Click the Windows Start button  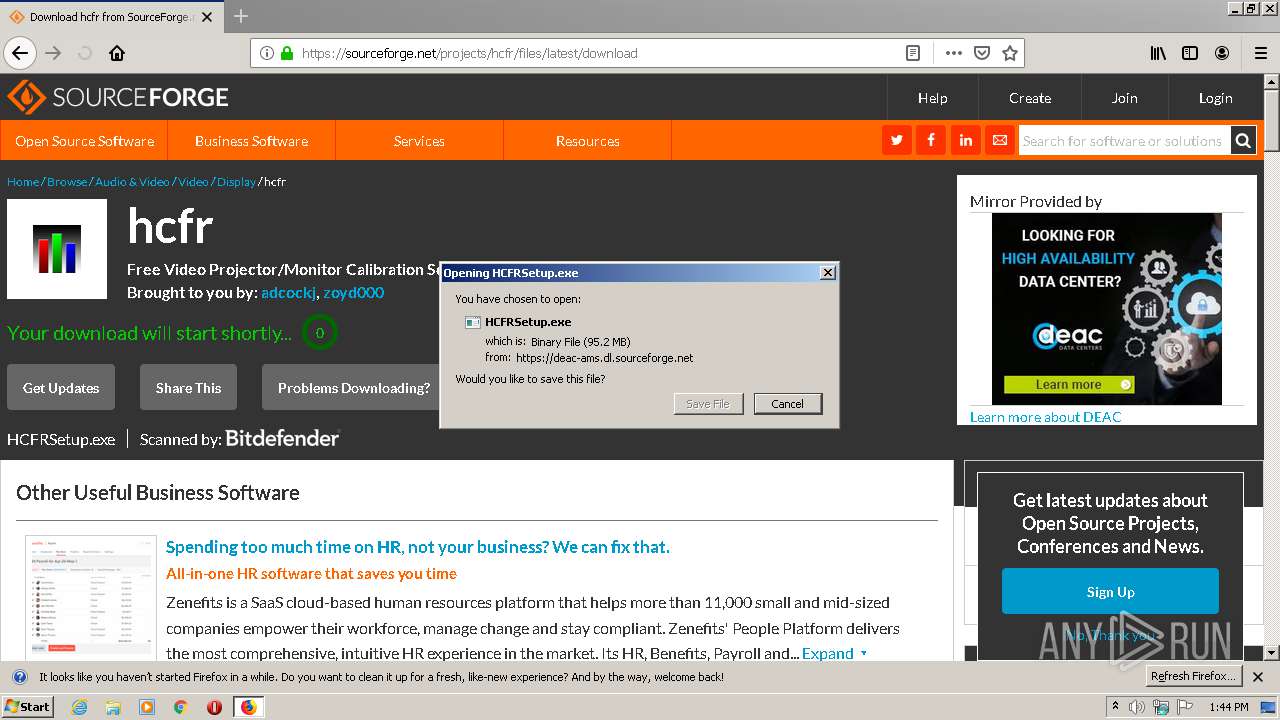pos(27,707)
